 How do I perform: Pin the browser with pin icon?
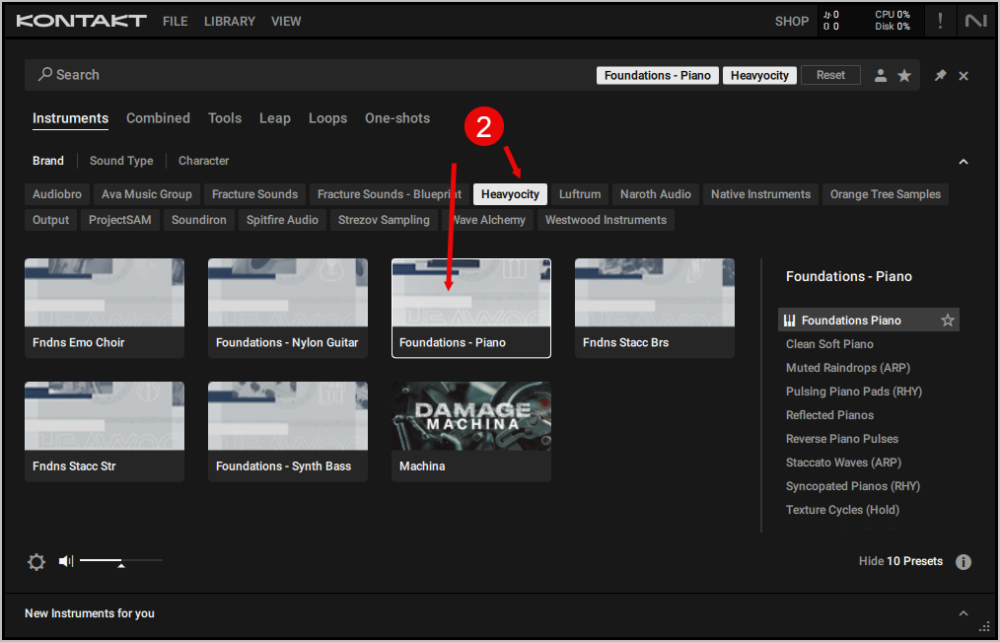pyautogui.click(x=940, y=75)
